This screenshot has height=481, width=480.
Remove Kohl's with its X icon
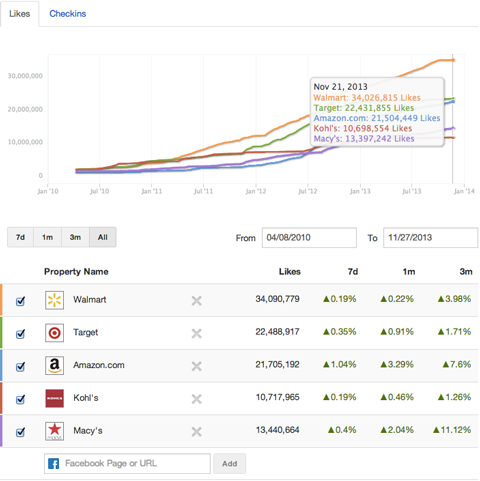(x=197, y=399)
